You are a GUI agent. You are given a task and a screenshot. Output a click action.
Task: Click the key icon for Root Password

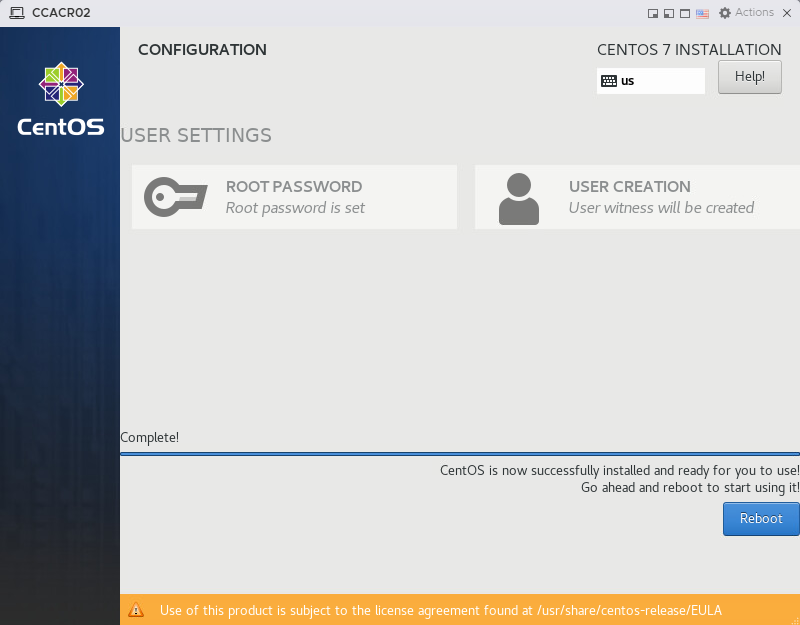tap(175, 197)
